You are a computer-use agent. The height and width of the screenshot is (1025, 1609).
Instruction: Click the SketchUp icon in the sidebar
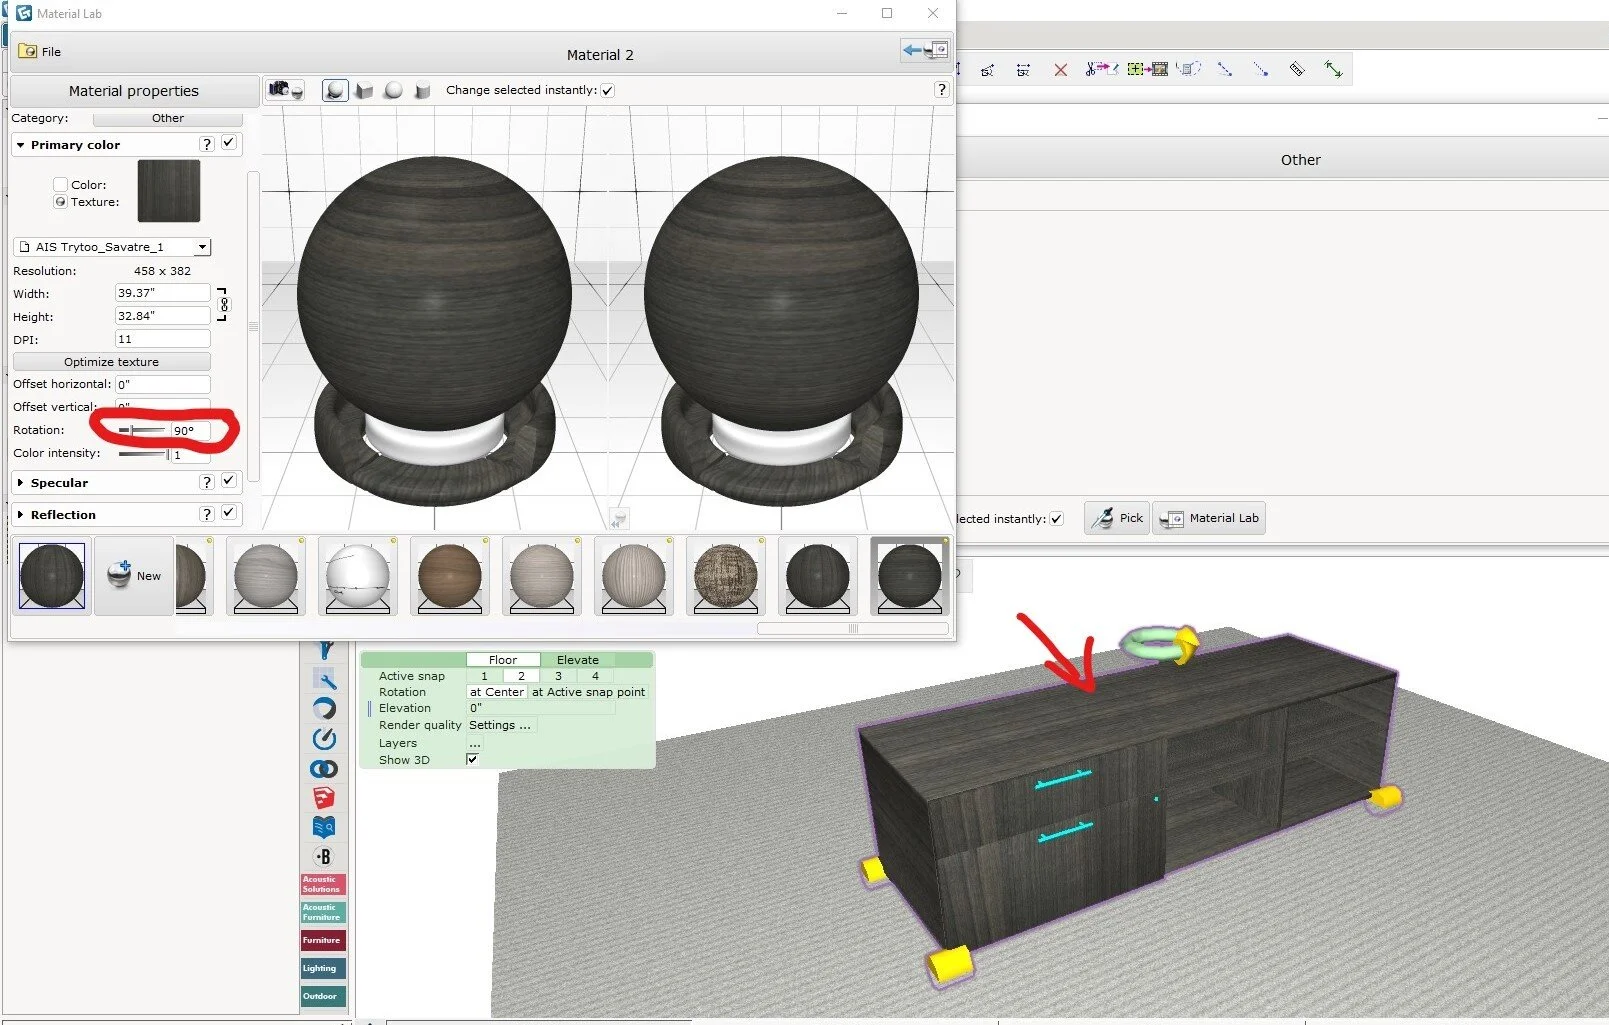click(x=322, y=797)
